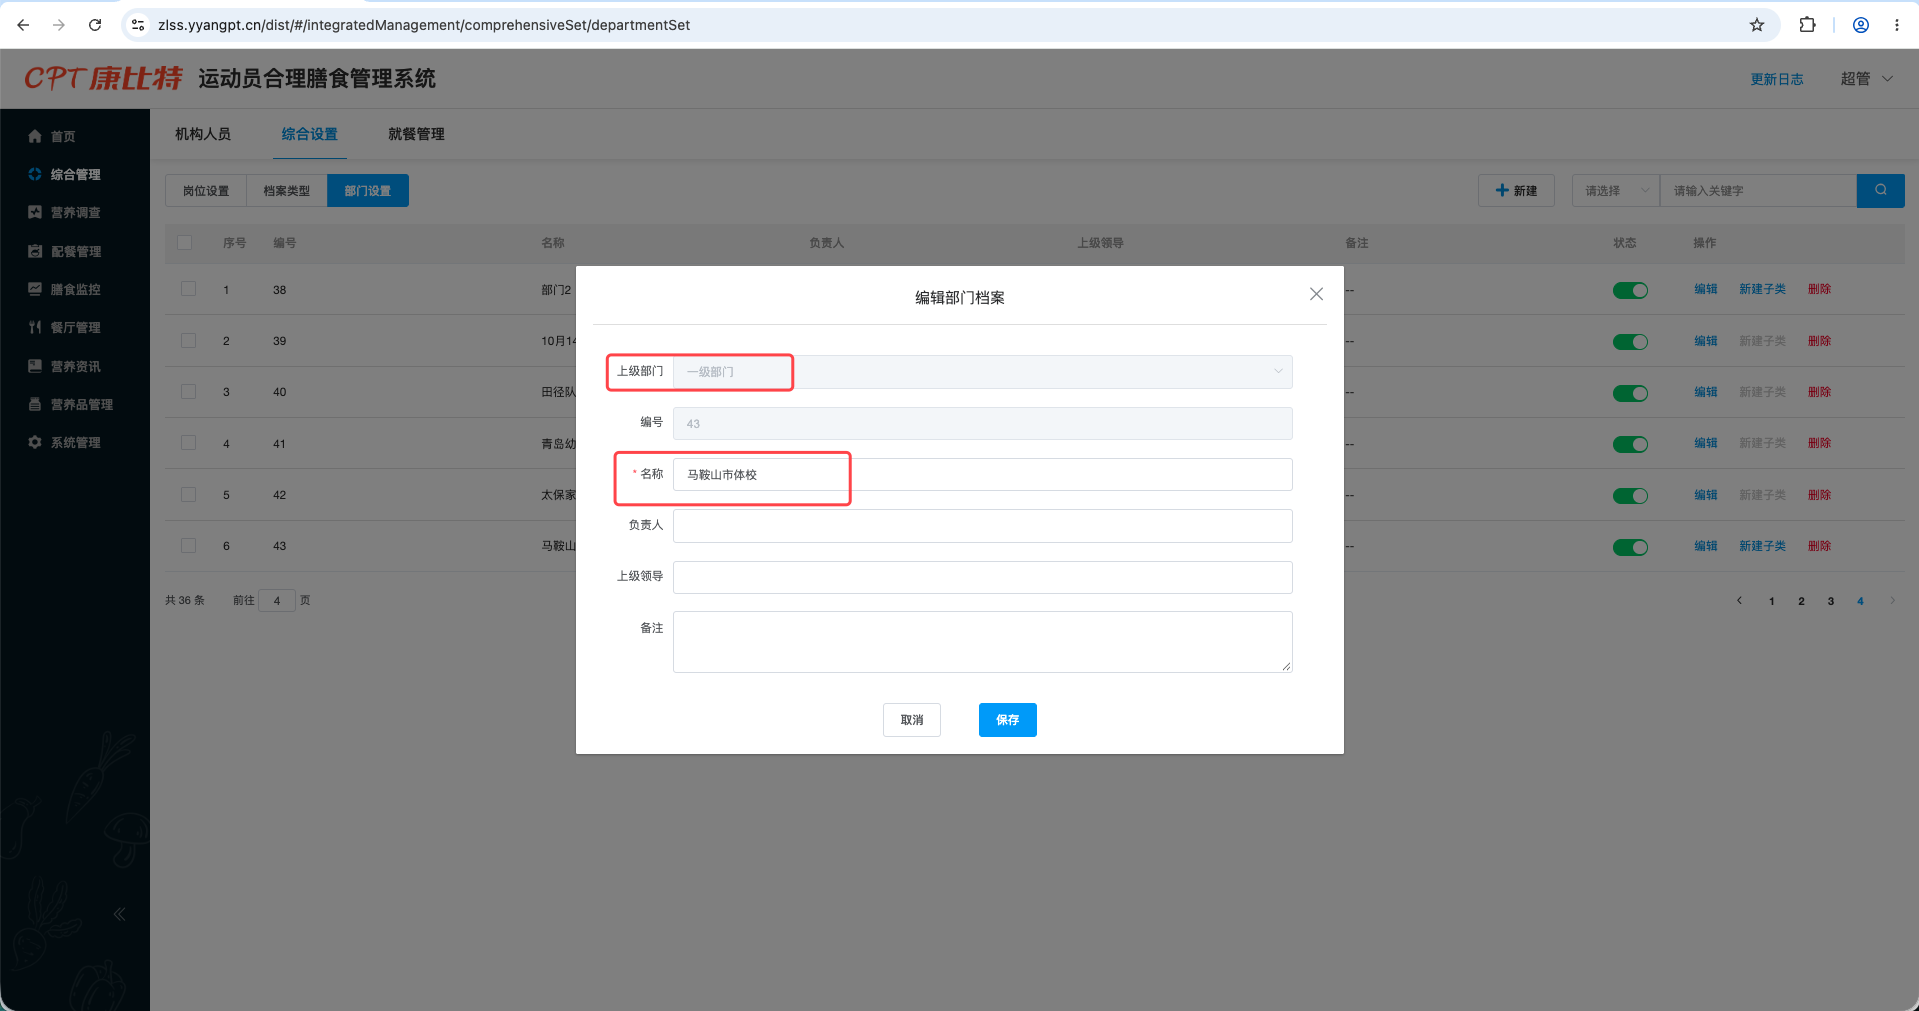1919x1011 pixels.
Task: Open the 请选择 filter dropdown
Action: point(1616,190)
